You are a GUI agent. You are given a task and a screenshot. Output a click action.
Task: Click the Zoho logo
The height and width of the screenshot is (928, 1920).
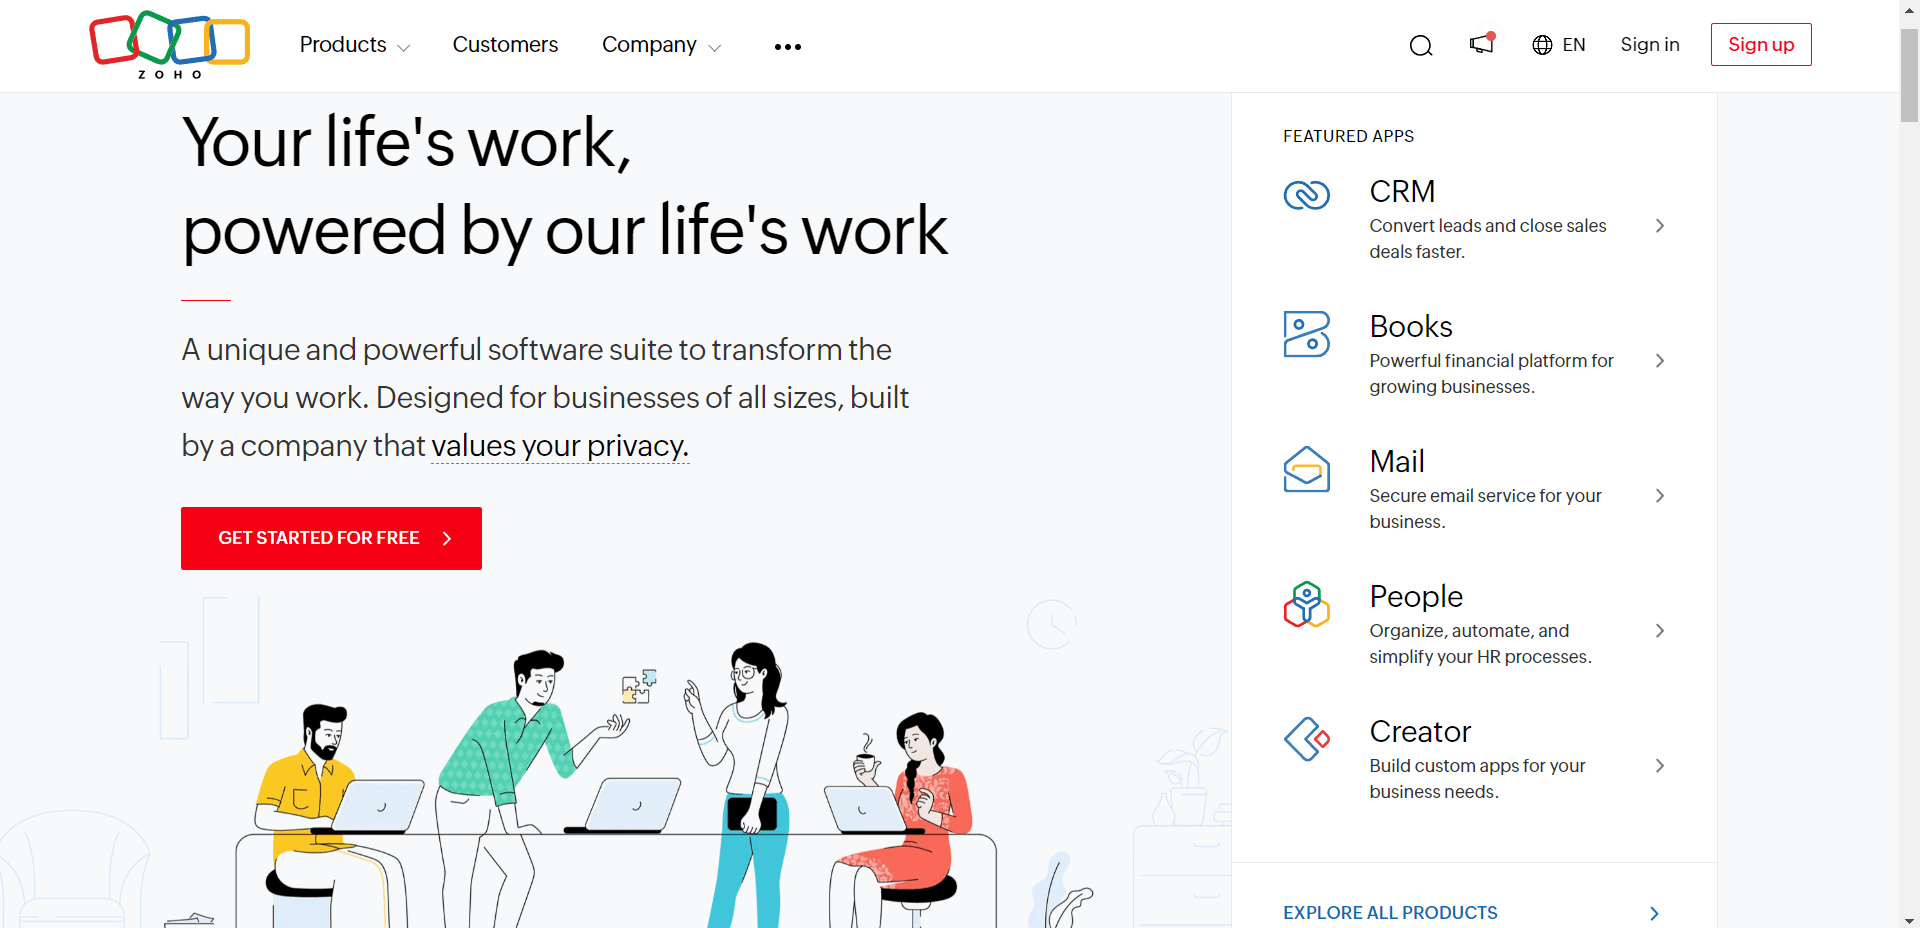pyautogui.click(x=168, y=44)
